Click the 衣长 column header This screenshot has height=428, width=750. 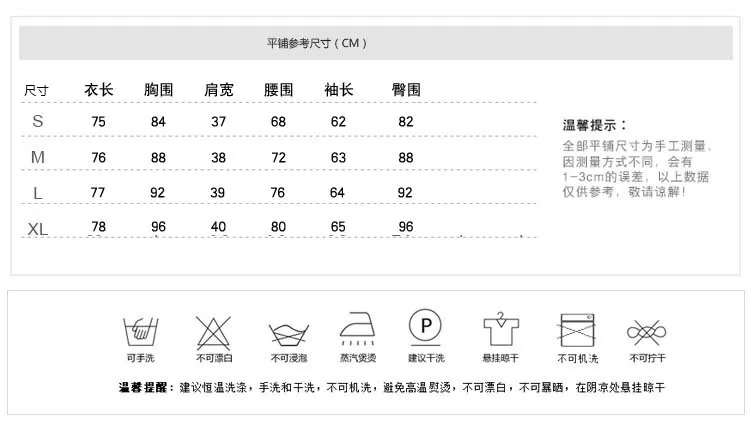[99, 89]
